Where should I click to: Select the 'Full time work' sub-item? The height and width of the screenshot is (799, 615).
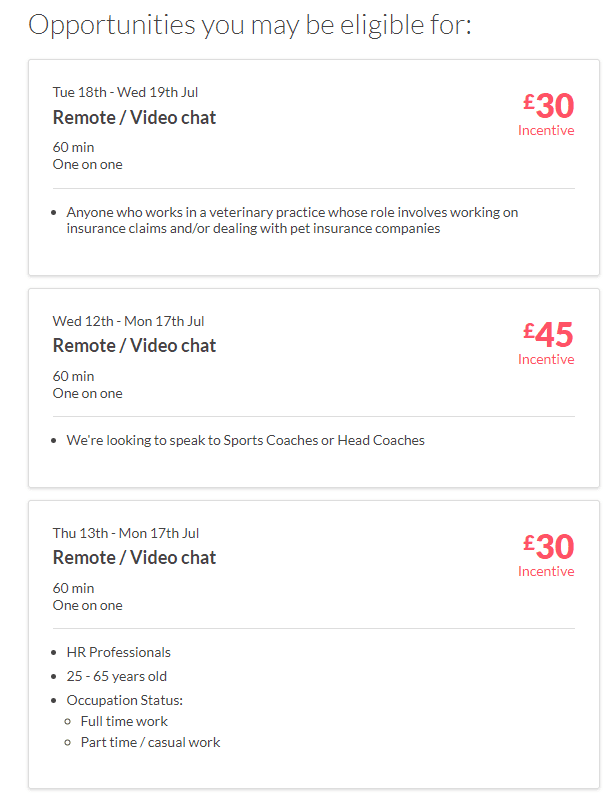click(124, 721)
